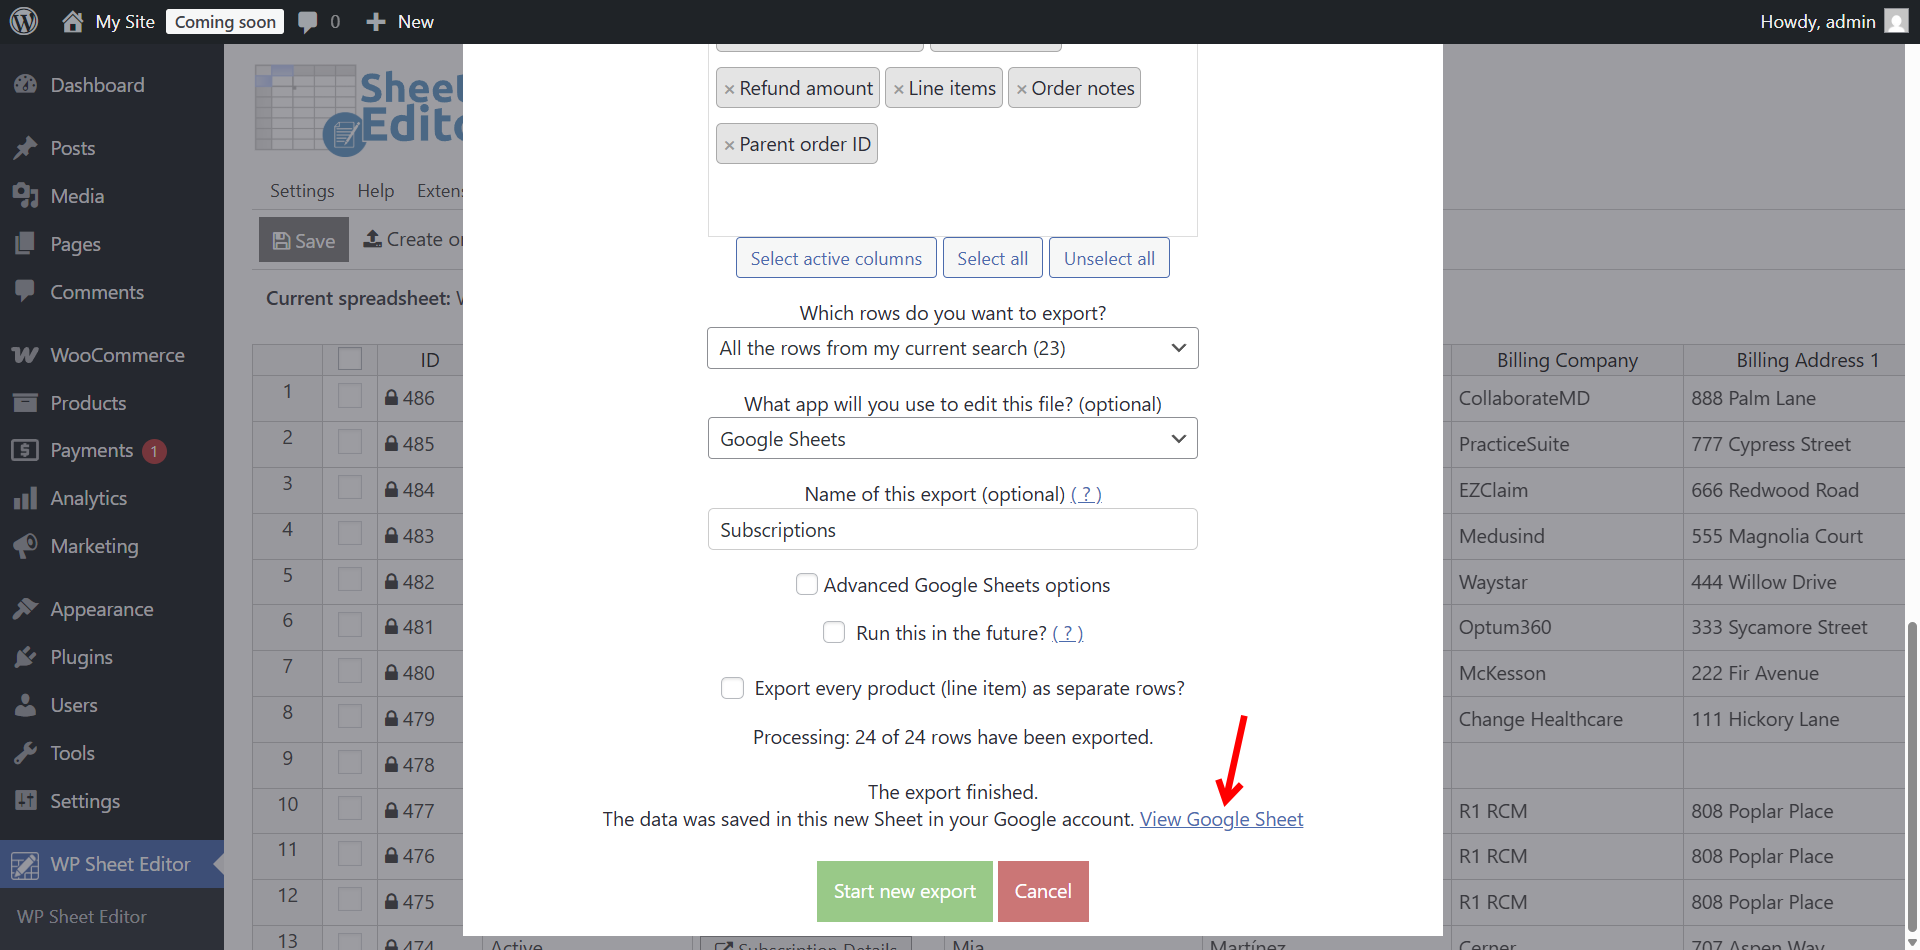Screen dimensions: 1920x950
Task: Click the Select all button
Action: [992, 258]
